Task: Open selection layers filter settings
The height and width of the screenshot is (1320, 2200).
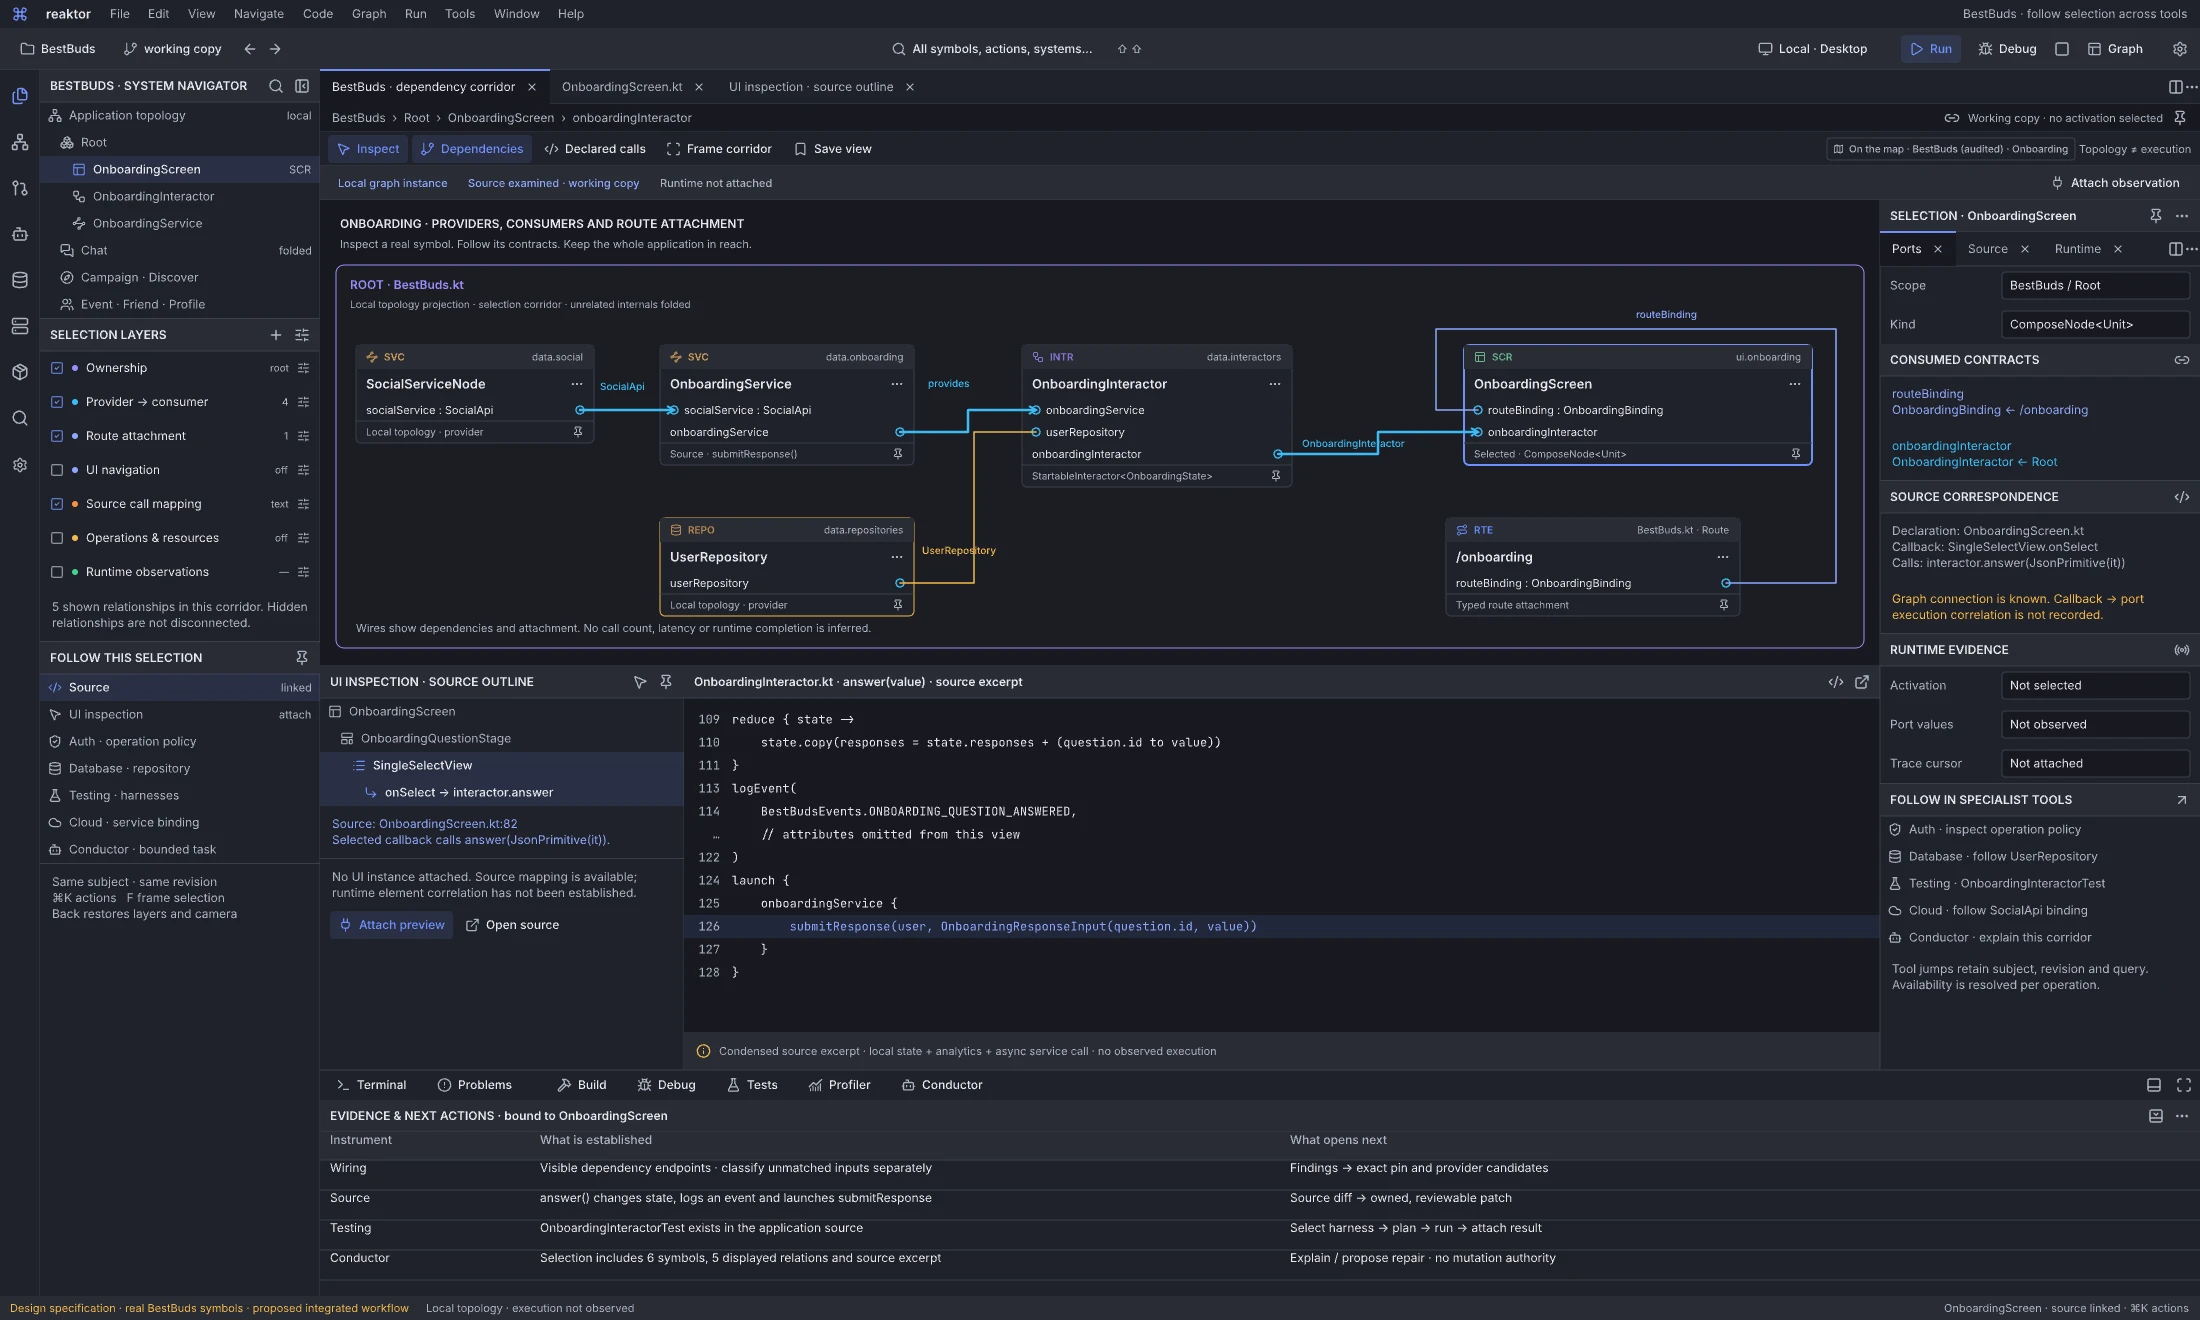Action: (x=302, y=335)
